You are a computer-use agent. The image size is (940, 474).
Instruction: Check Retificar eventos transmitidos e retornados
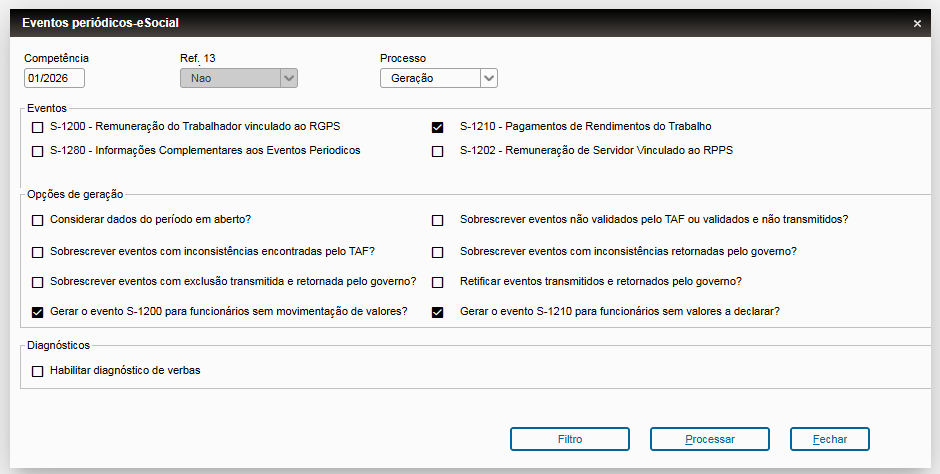pos(437,282)
